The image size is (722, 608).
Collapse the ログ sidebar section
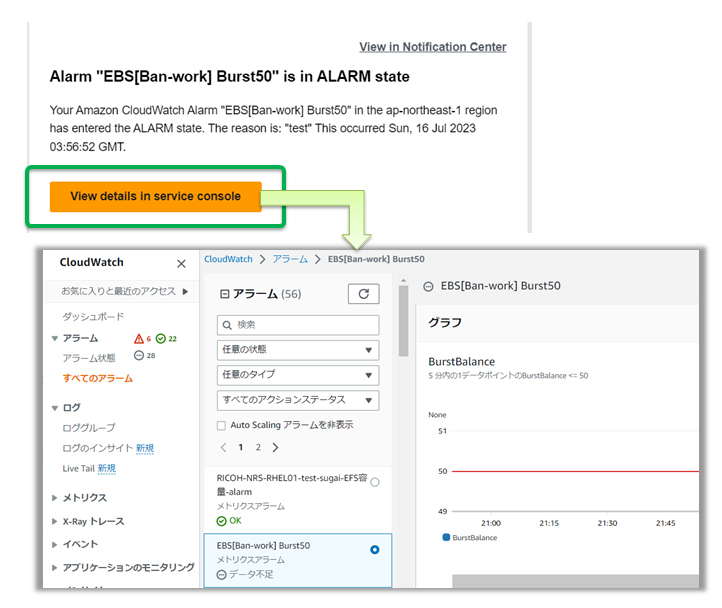(55, 408)
